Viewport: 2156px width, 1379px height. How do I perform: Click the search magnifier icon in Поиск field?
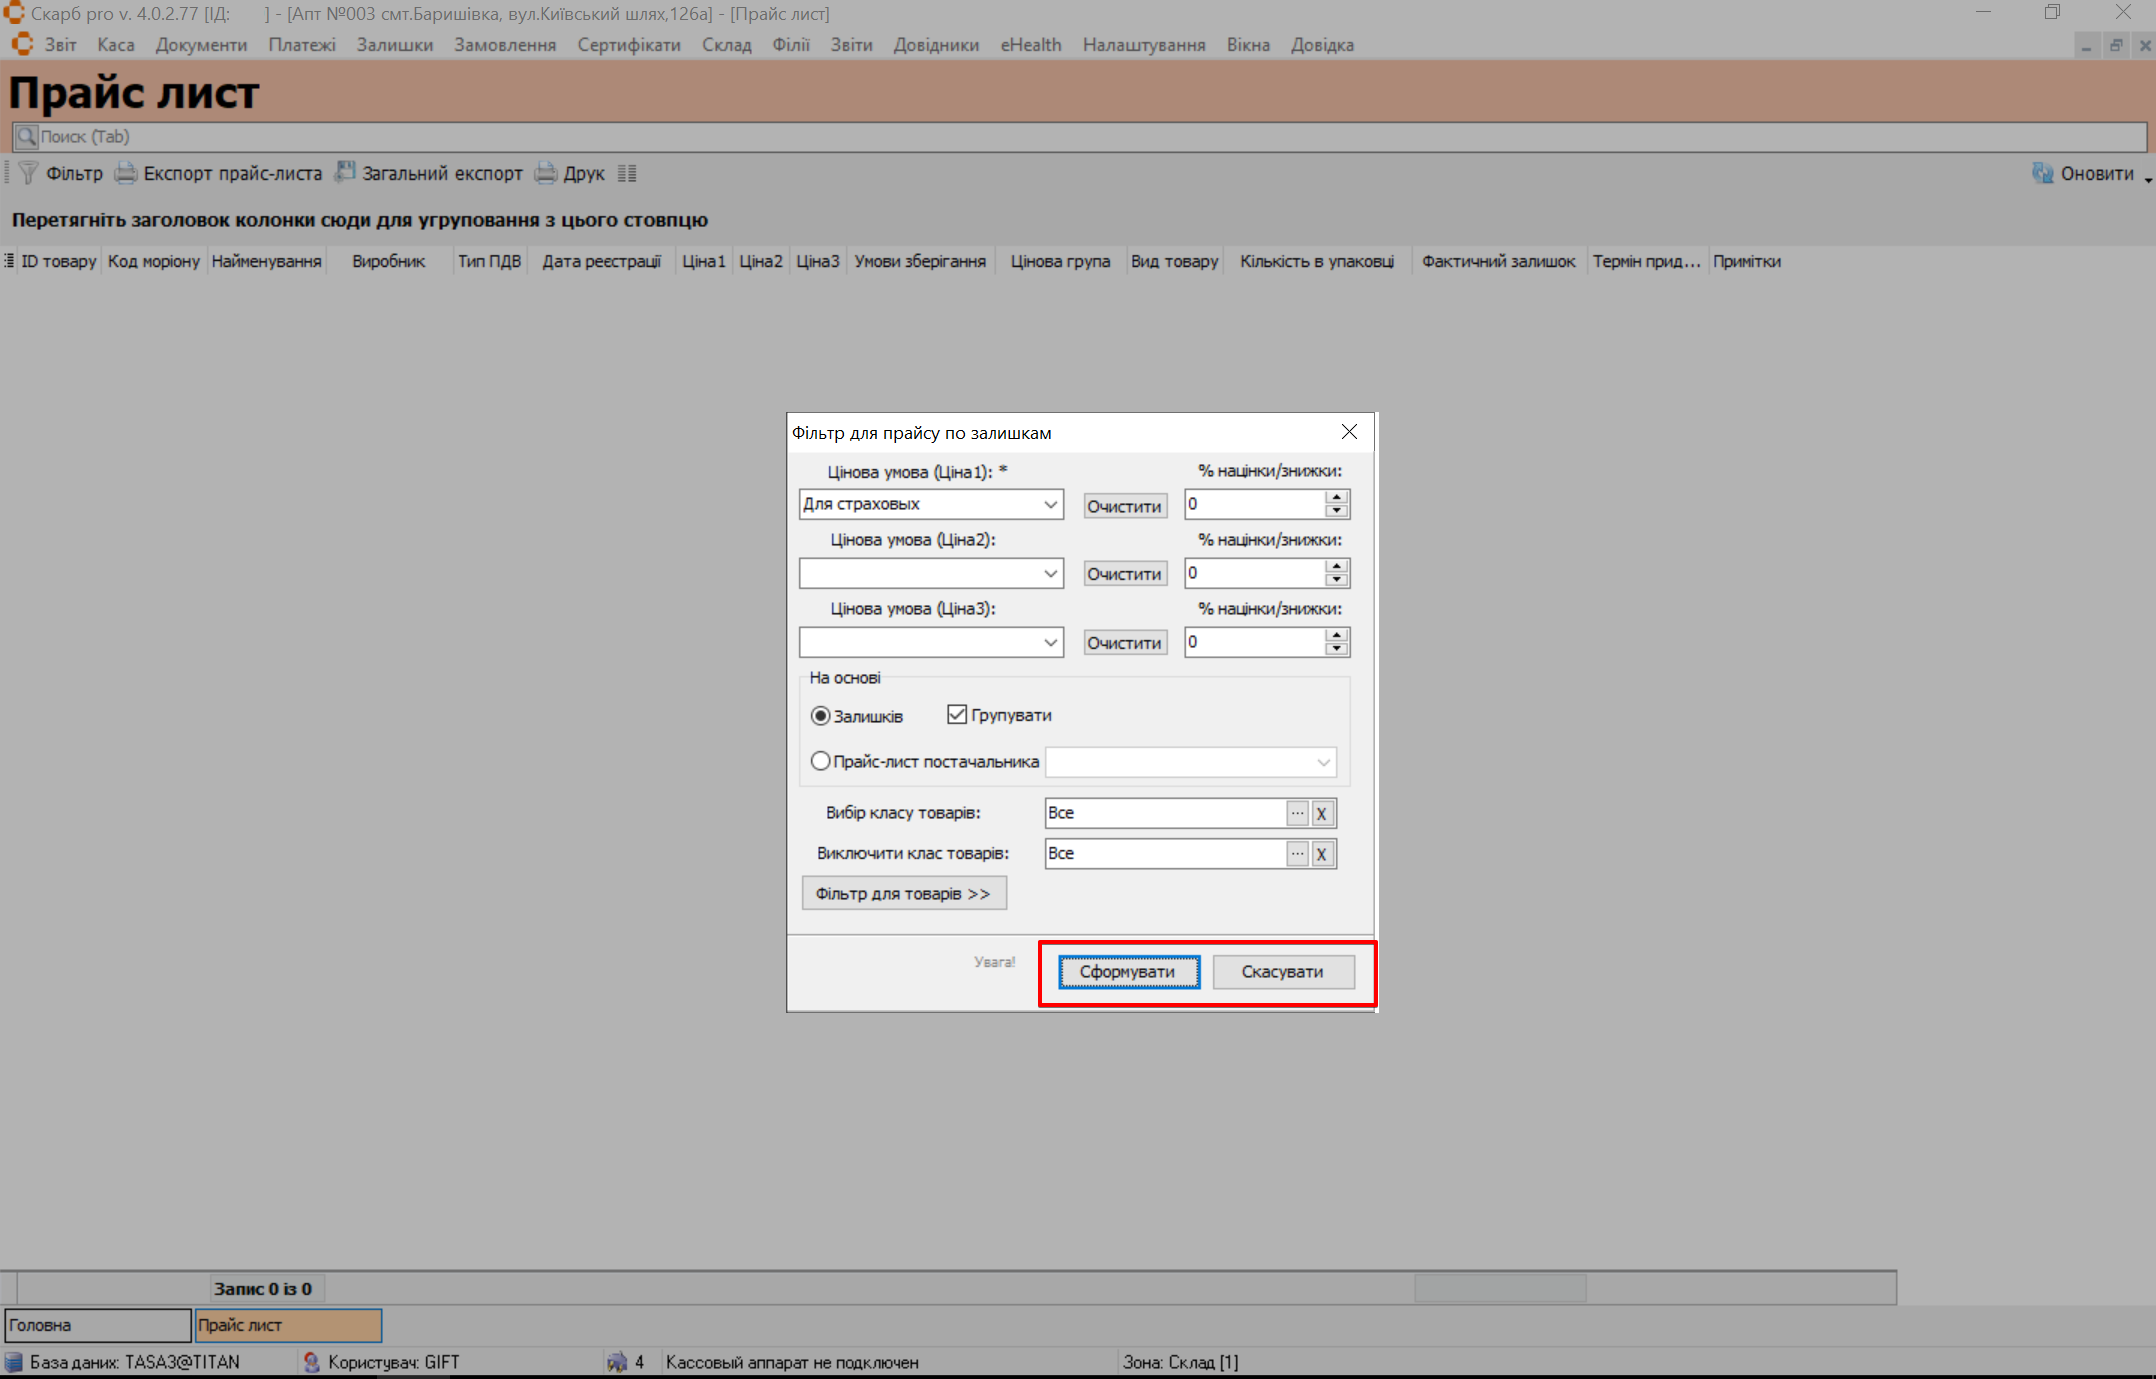pos(26,137)
